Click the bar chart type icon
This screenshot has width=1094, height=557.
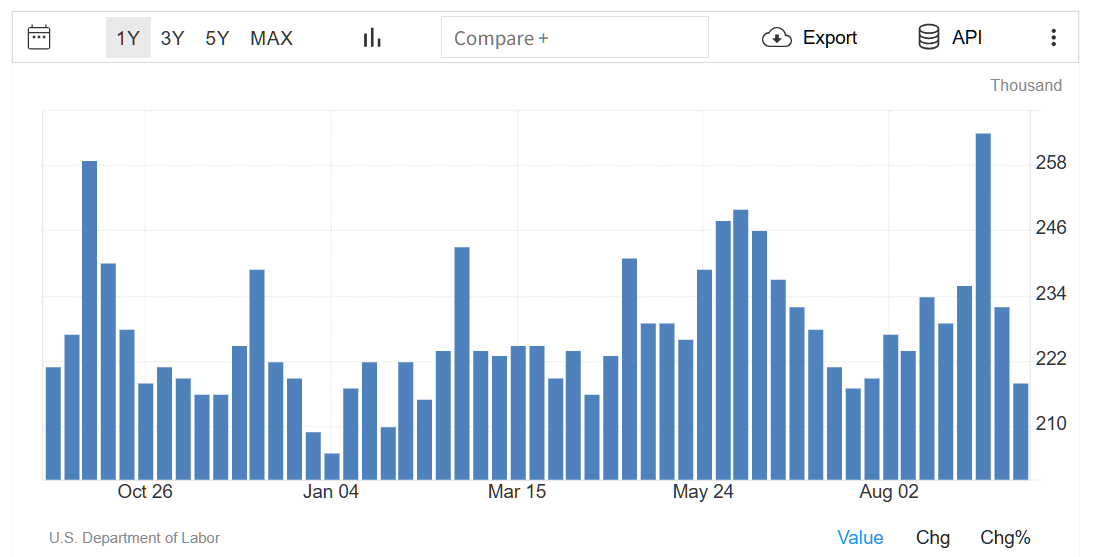(x=372, y=38)
